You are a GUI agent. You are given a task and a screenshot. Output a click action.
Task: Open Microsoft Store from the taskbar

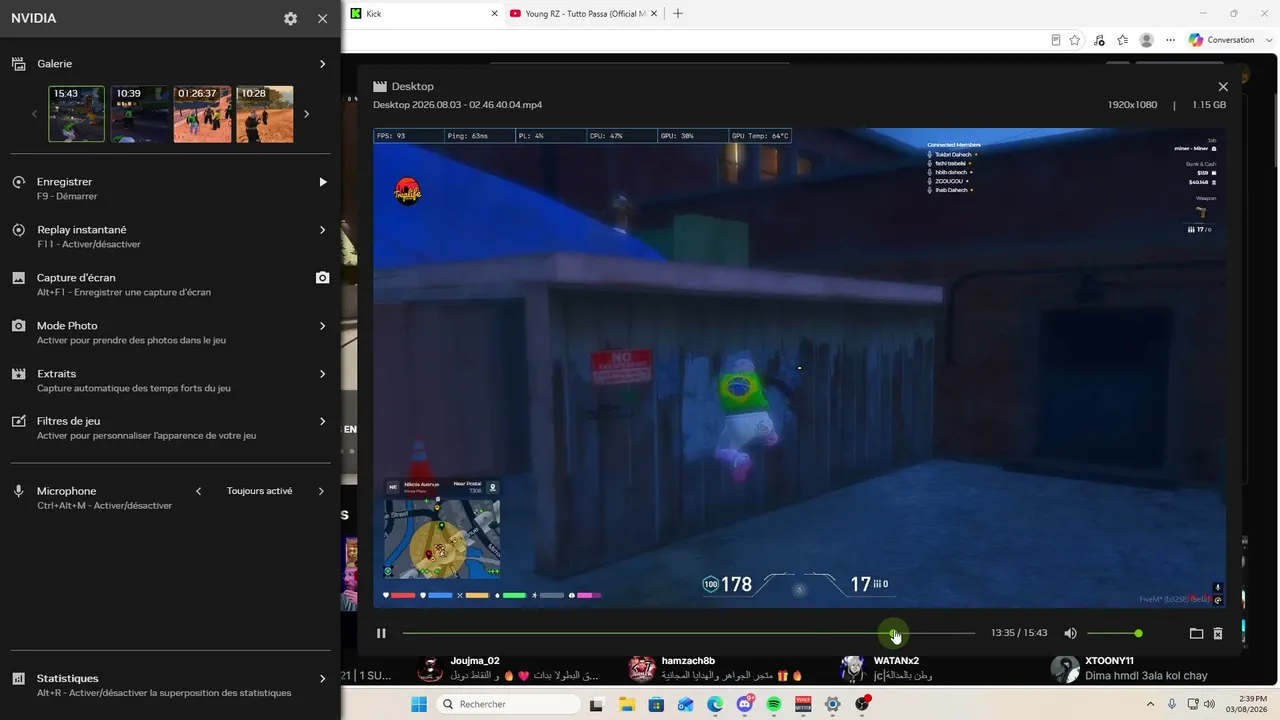tap(656, 704)
